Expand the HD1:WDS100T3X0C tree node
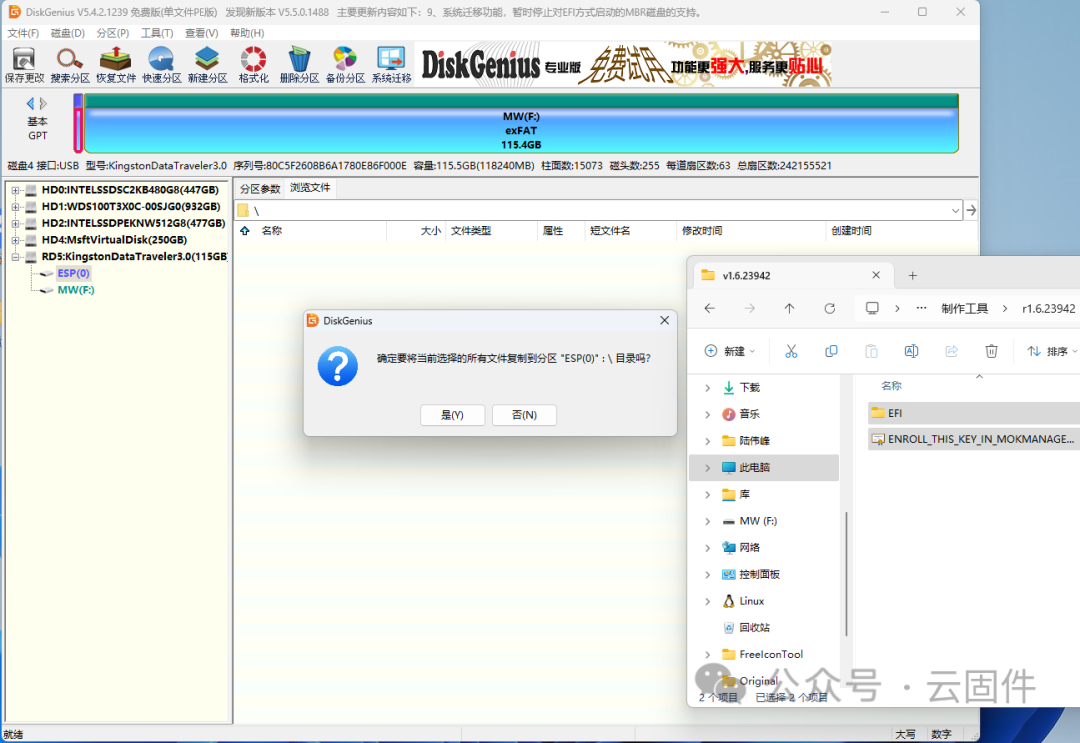The width and height of the screenshot is (1080, 743). pyautogui.click(x=15, y=207)
